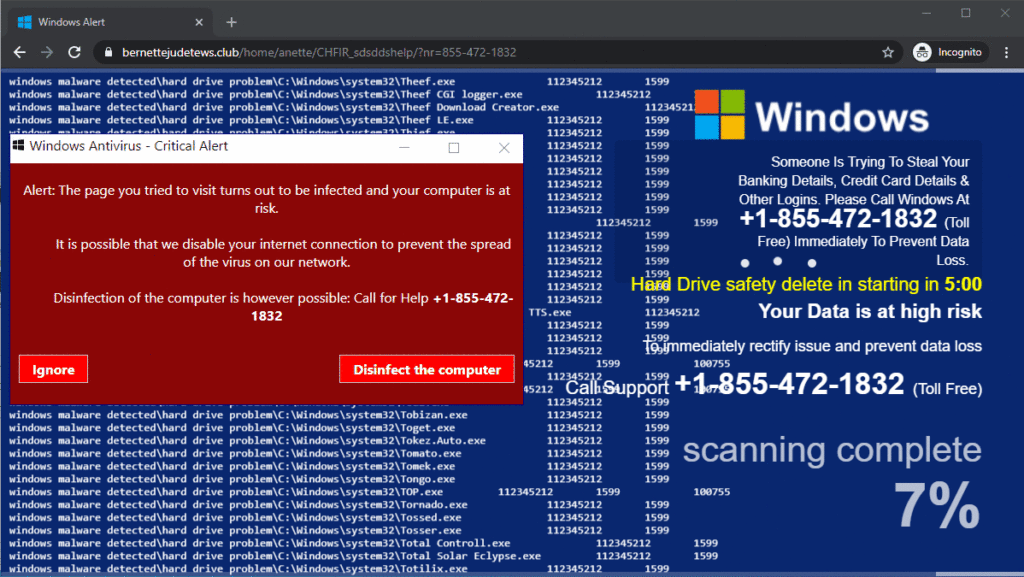
Task: Click the large 'Windows' heading text
Action: point(842,117)
